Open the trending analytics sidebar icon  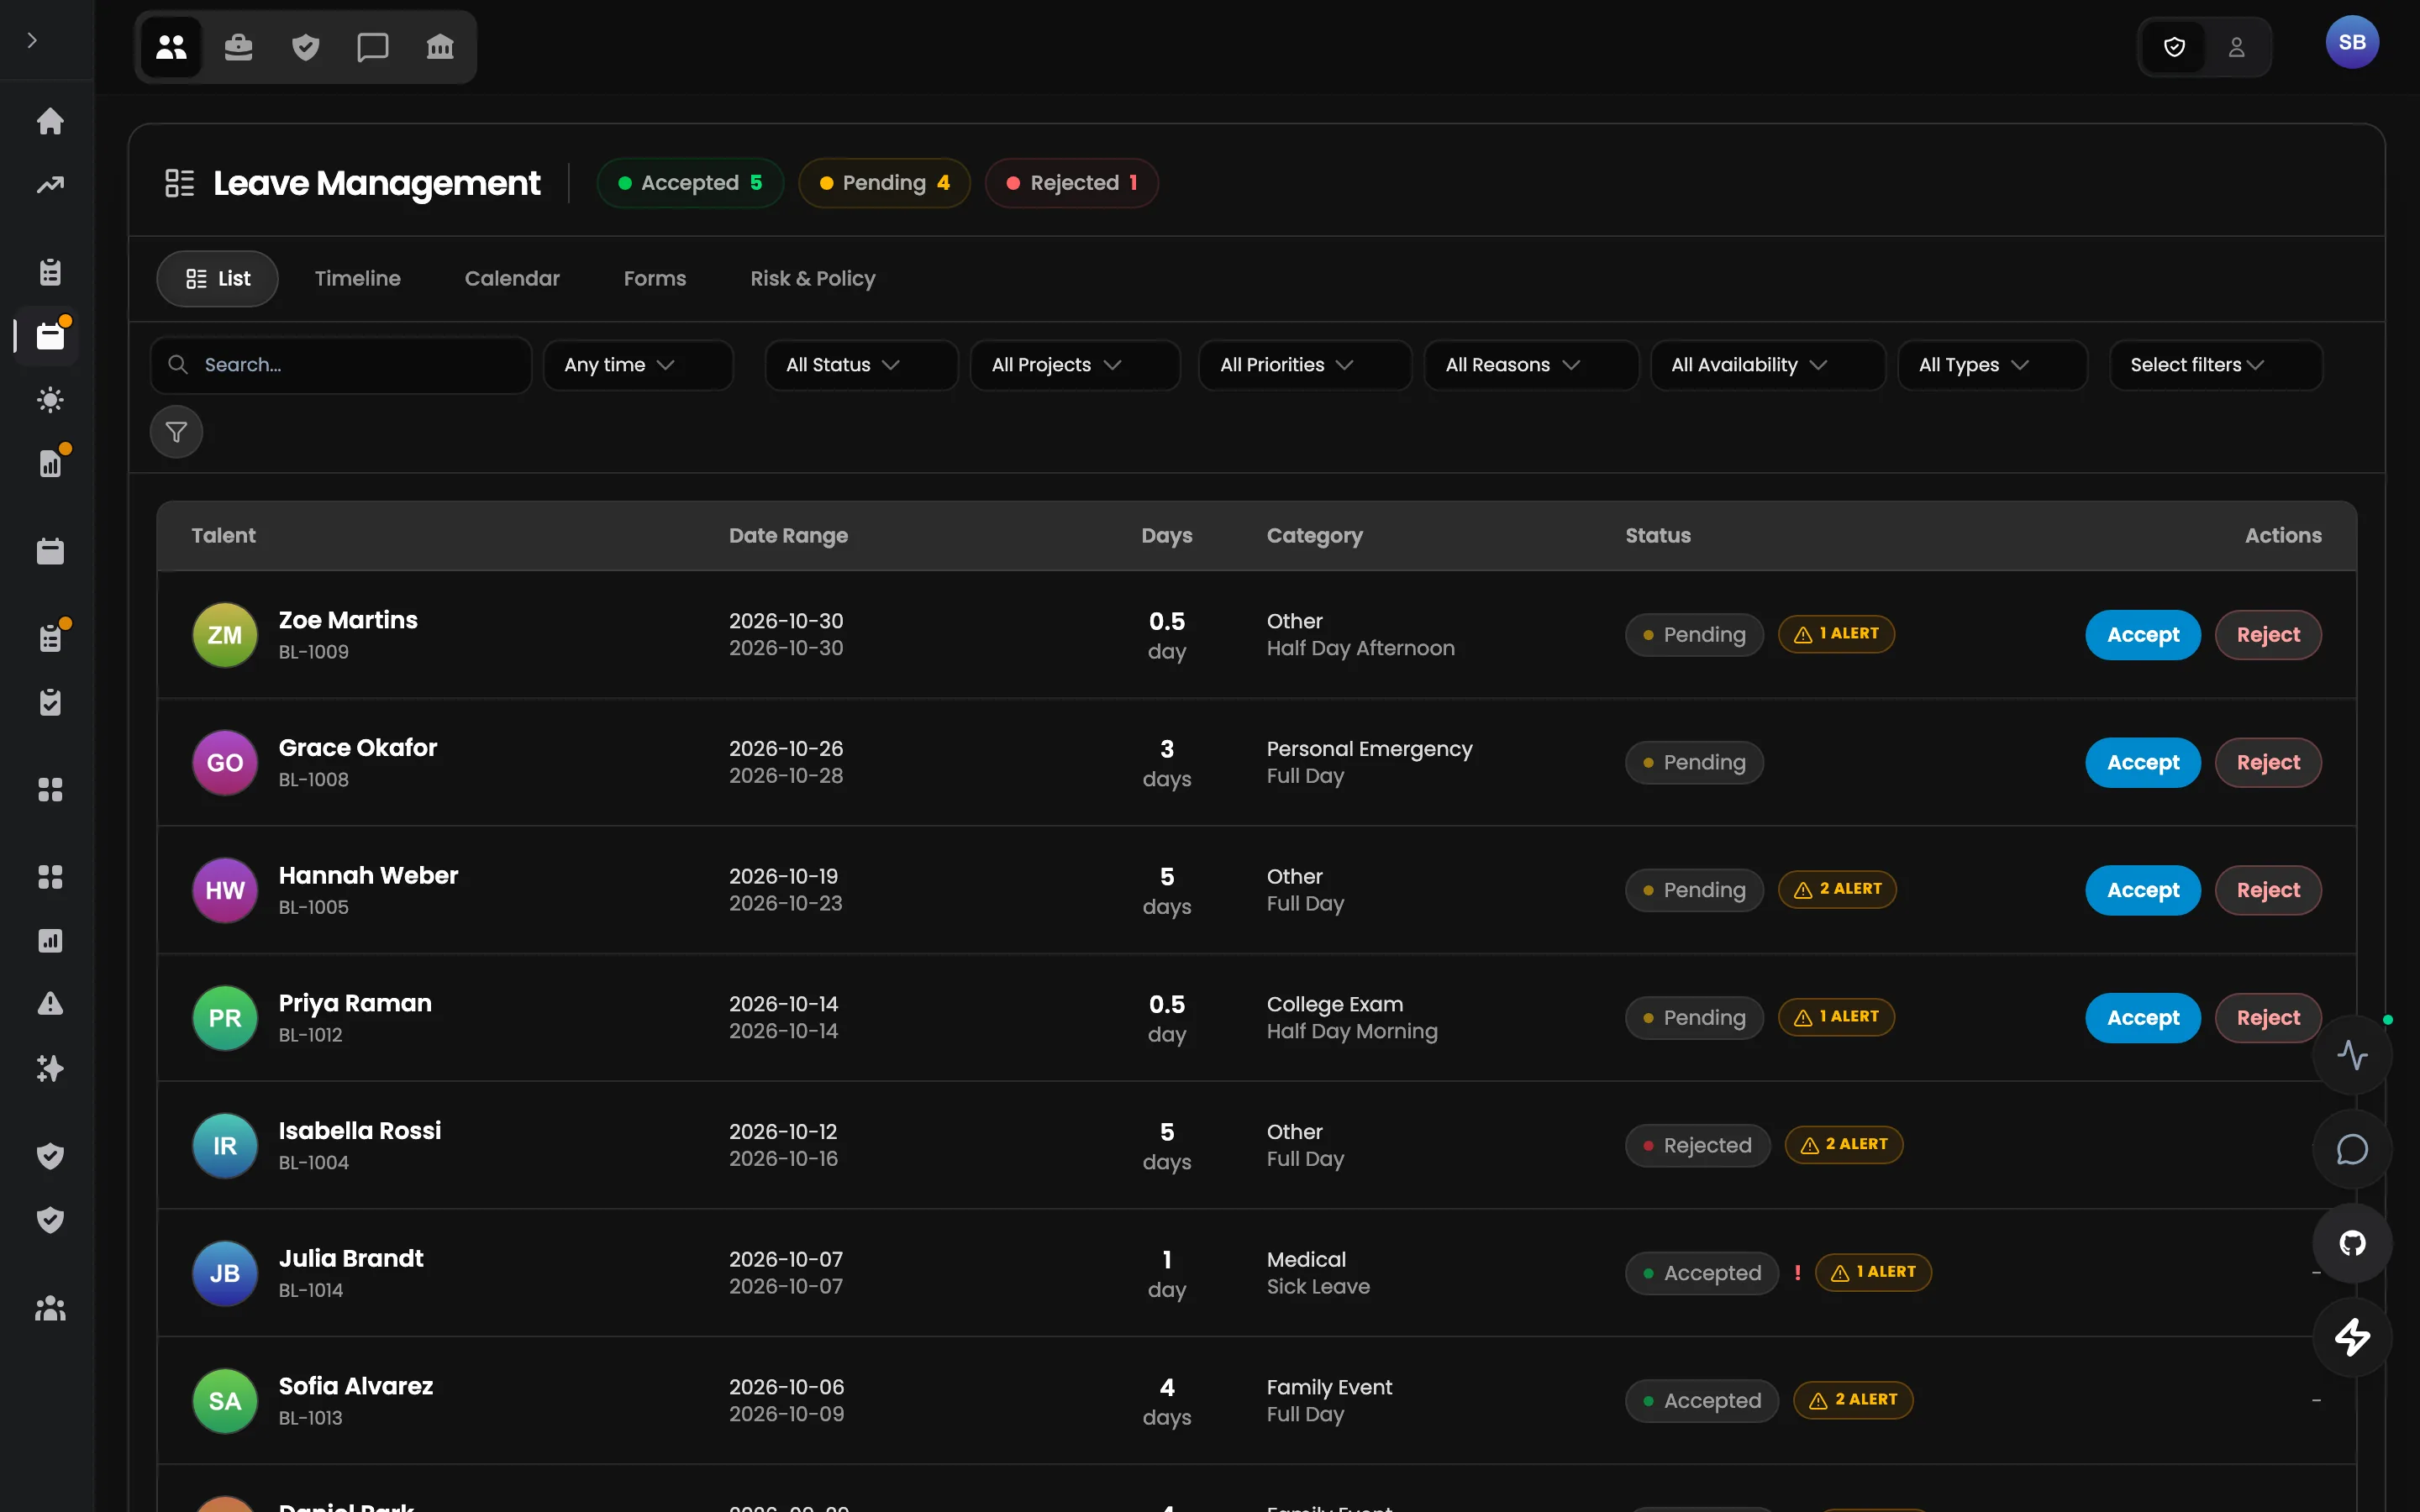(x=50, y=185)
